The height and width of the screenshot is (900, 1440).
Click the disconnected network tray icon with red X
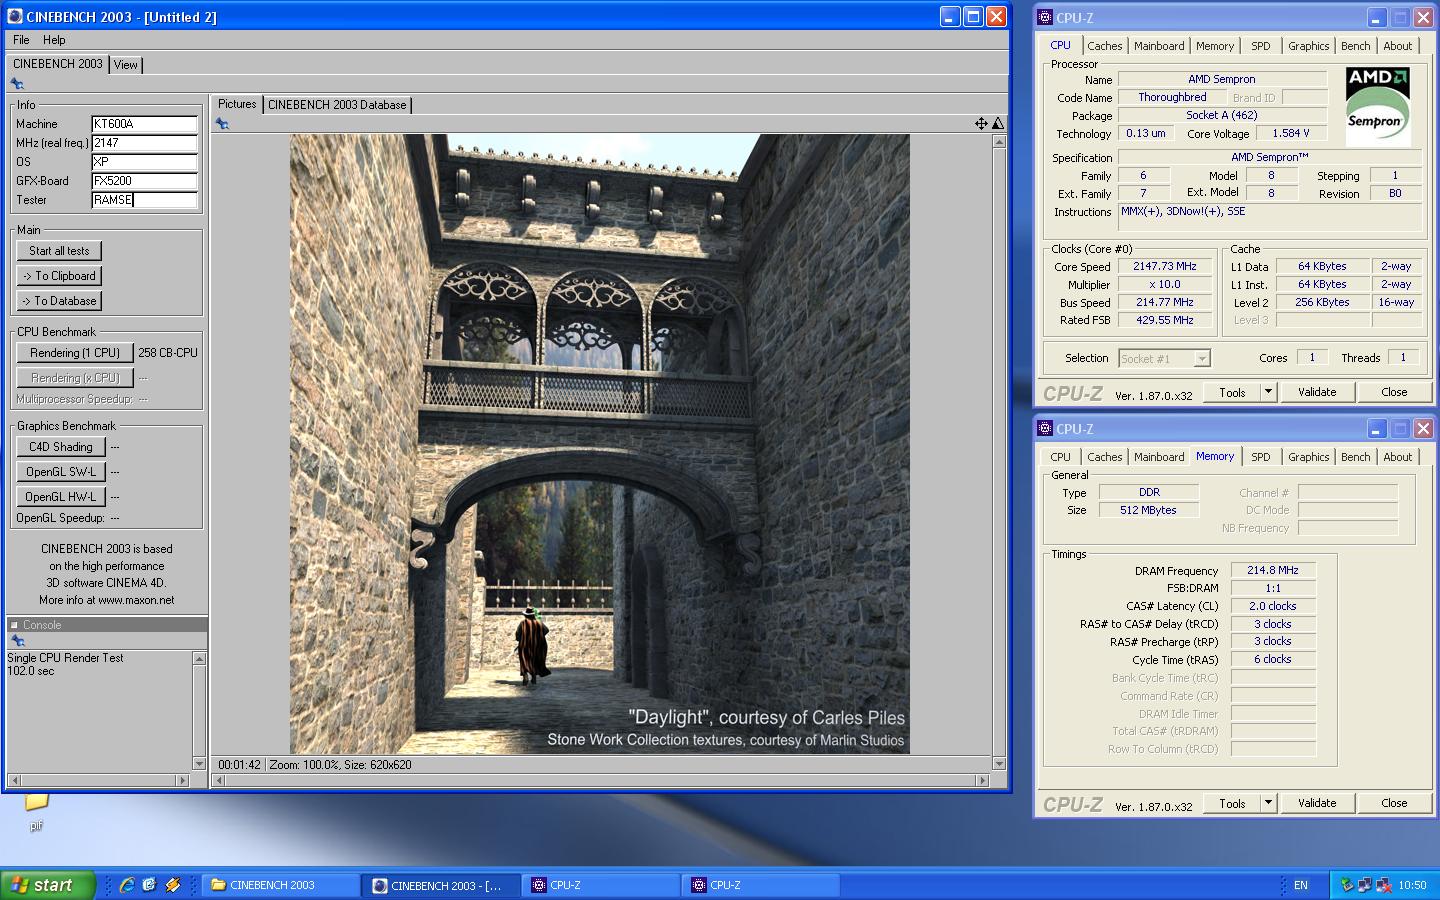point(1384,885)
